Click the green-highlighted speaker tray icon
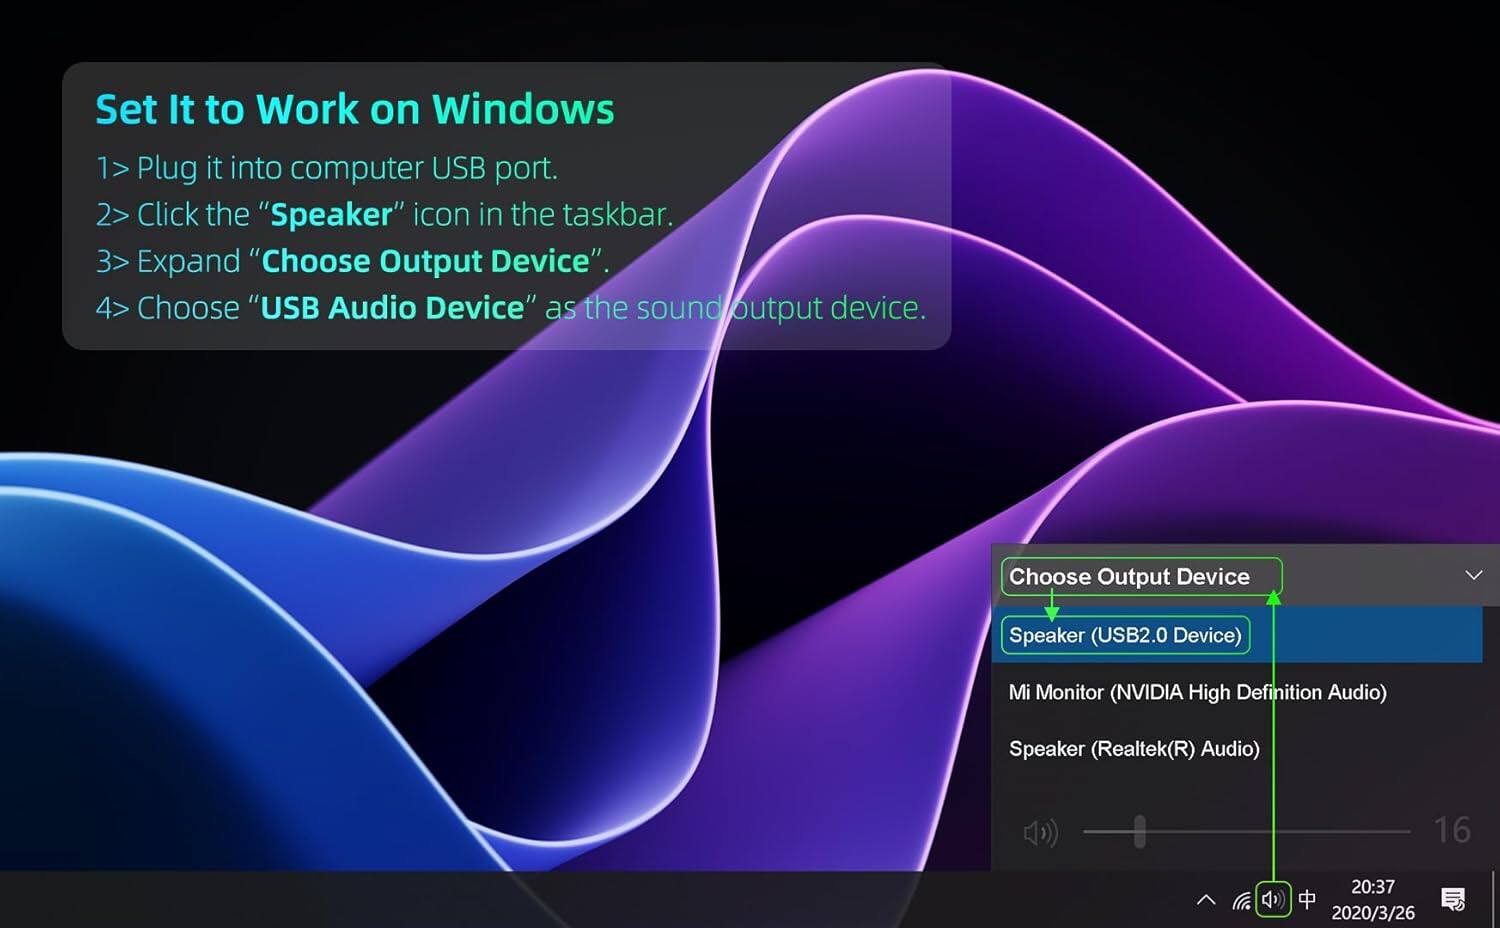The image size is (1500, 928). 1274,899
